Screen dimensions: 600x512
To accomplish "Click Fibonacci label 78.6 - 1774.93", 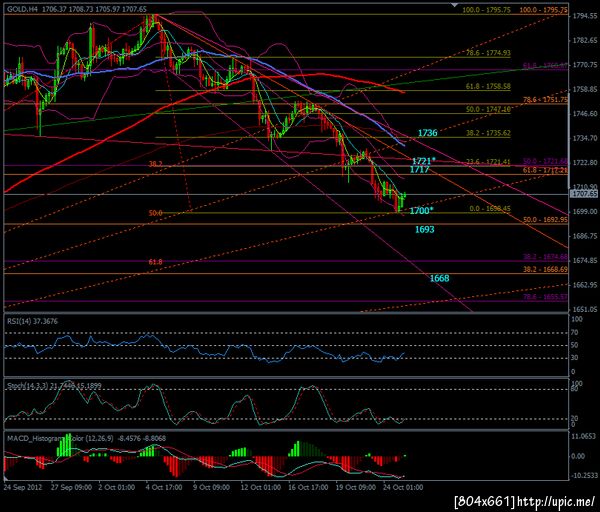I will [x=488, y=53].
